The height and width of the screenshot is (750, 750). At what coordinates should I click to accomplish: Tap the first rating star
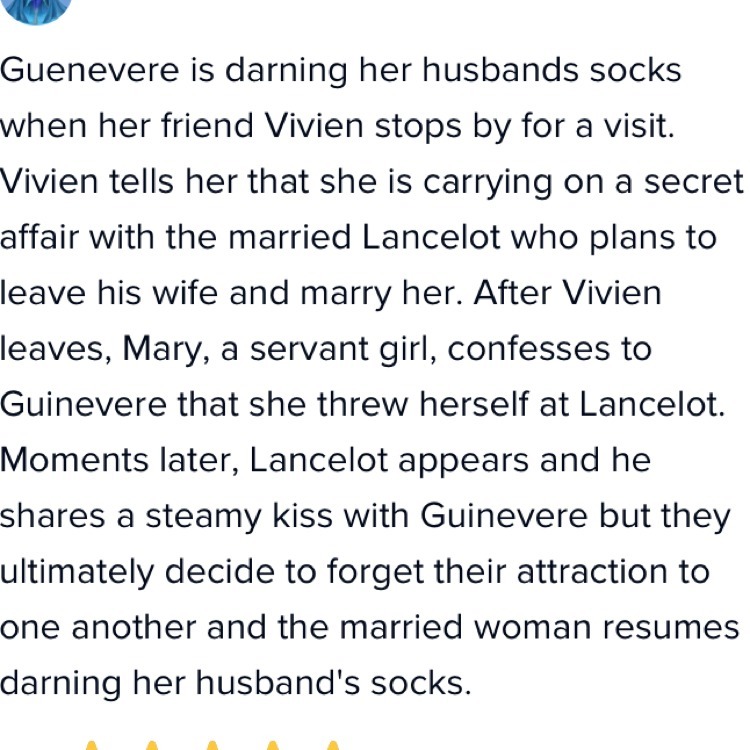(x=90, y=745)
